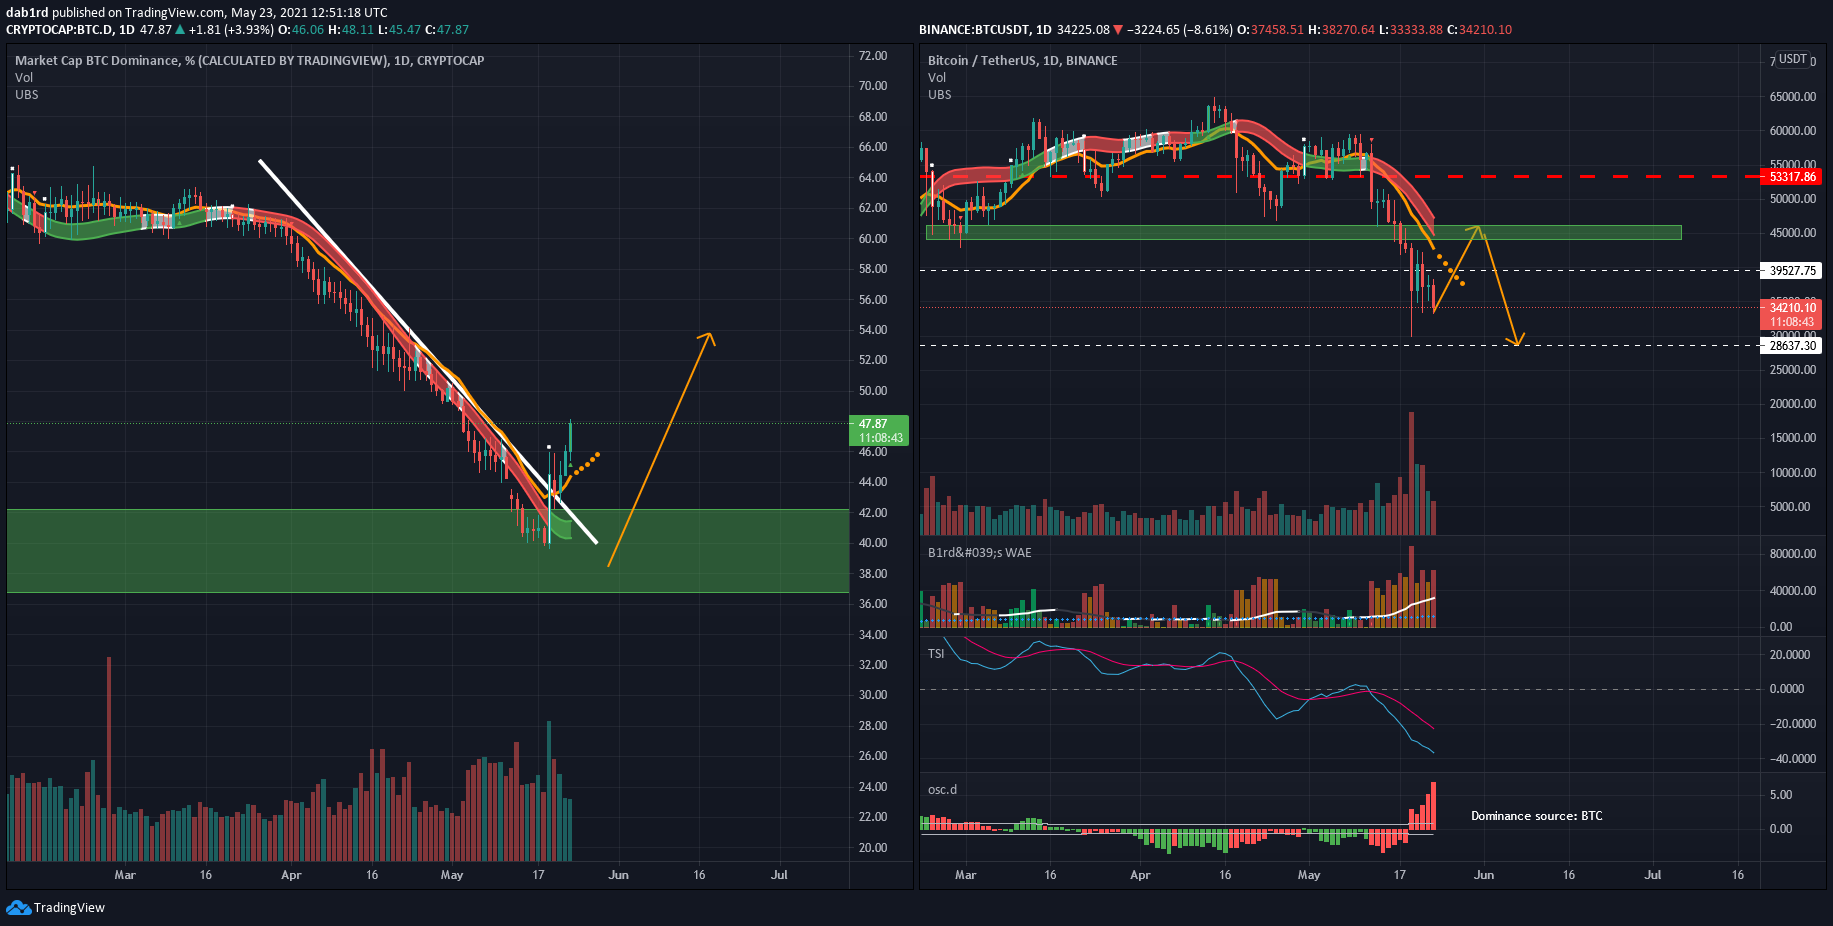Click the osc.d indicator label
The width and height of the screenshot is (1833, 926).
click(x=942, y=790)
